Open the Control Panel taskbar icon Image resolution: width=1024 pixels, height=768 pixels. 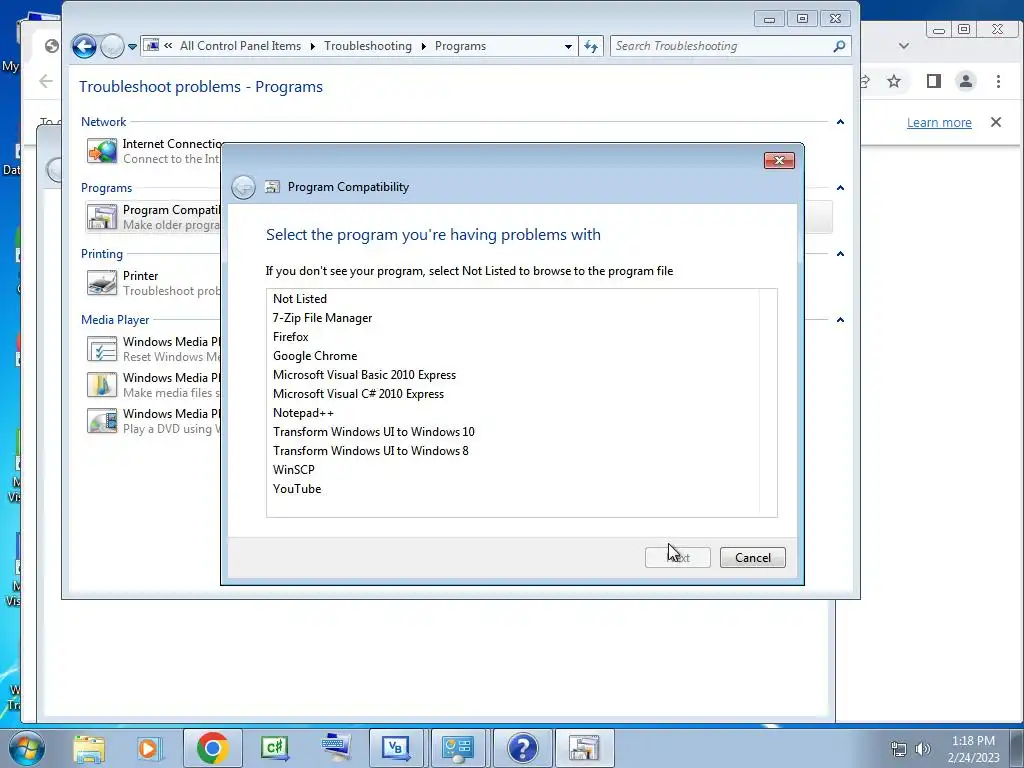(460, 748)
